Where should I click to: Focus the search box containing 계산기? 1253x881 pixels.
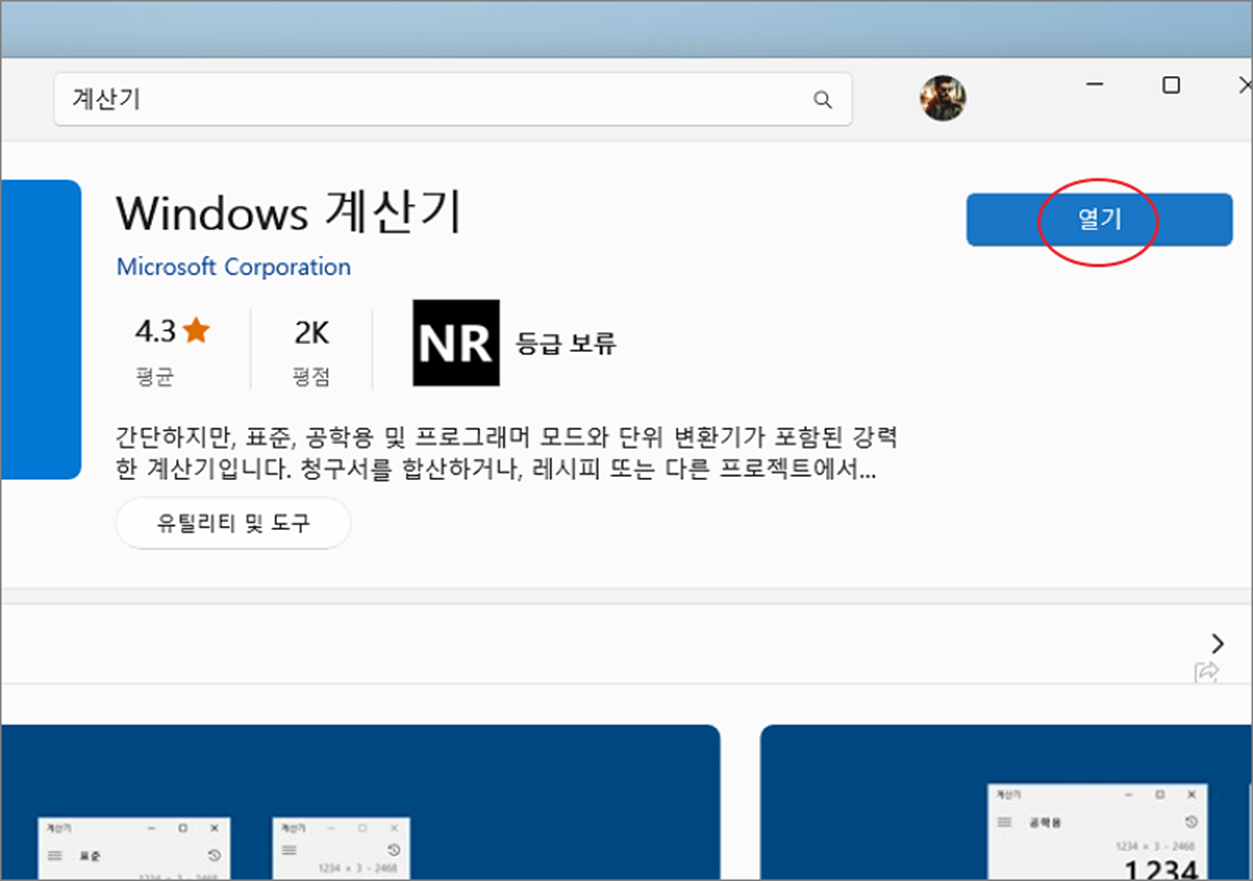coord(452,99)
